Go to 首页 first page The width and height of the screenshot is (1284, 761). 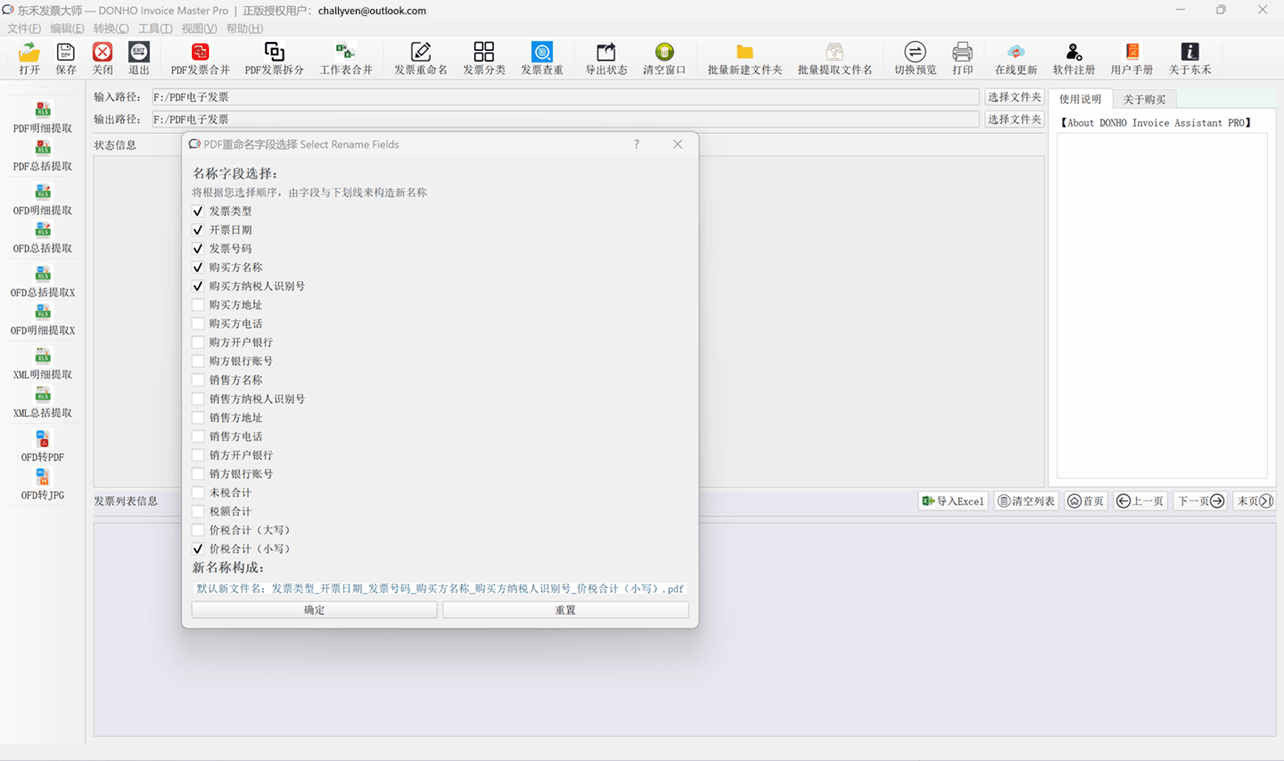click(1085, 501)
